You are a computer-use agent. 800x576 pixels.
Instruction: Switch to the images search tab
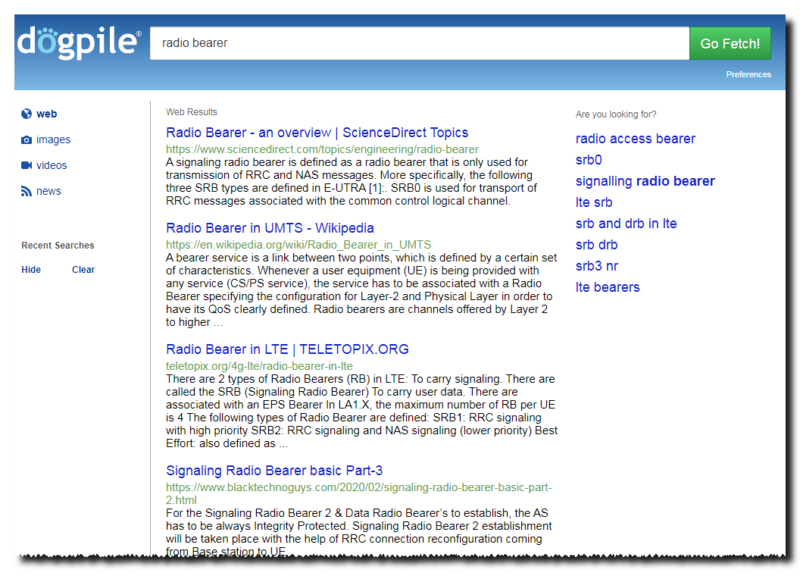53,140
